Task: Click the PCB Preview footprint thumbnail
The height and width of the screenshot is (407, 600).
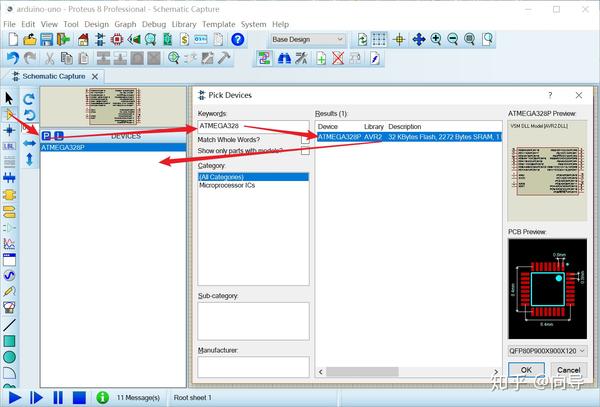Action: click(547, 289)
